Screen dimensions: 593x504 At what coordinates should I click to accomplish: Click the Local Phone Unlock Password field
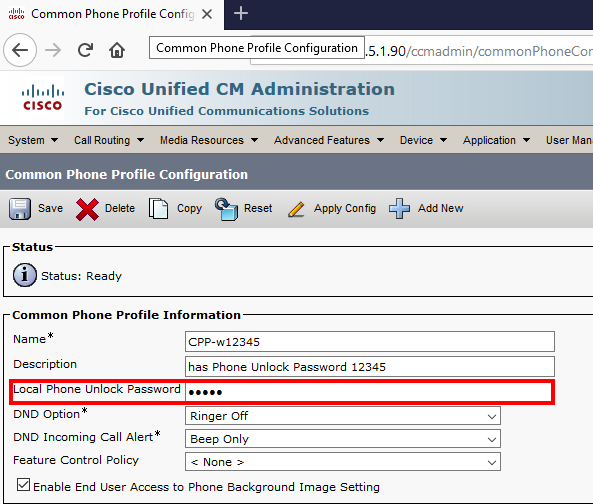(x=369, y=392)
